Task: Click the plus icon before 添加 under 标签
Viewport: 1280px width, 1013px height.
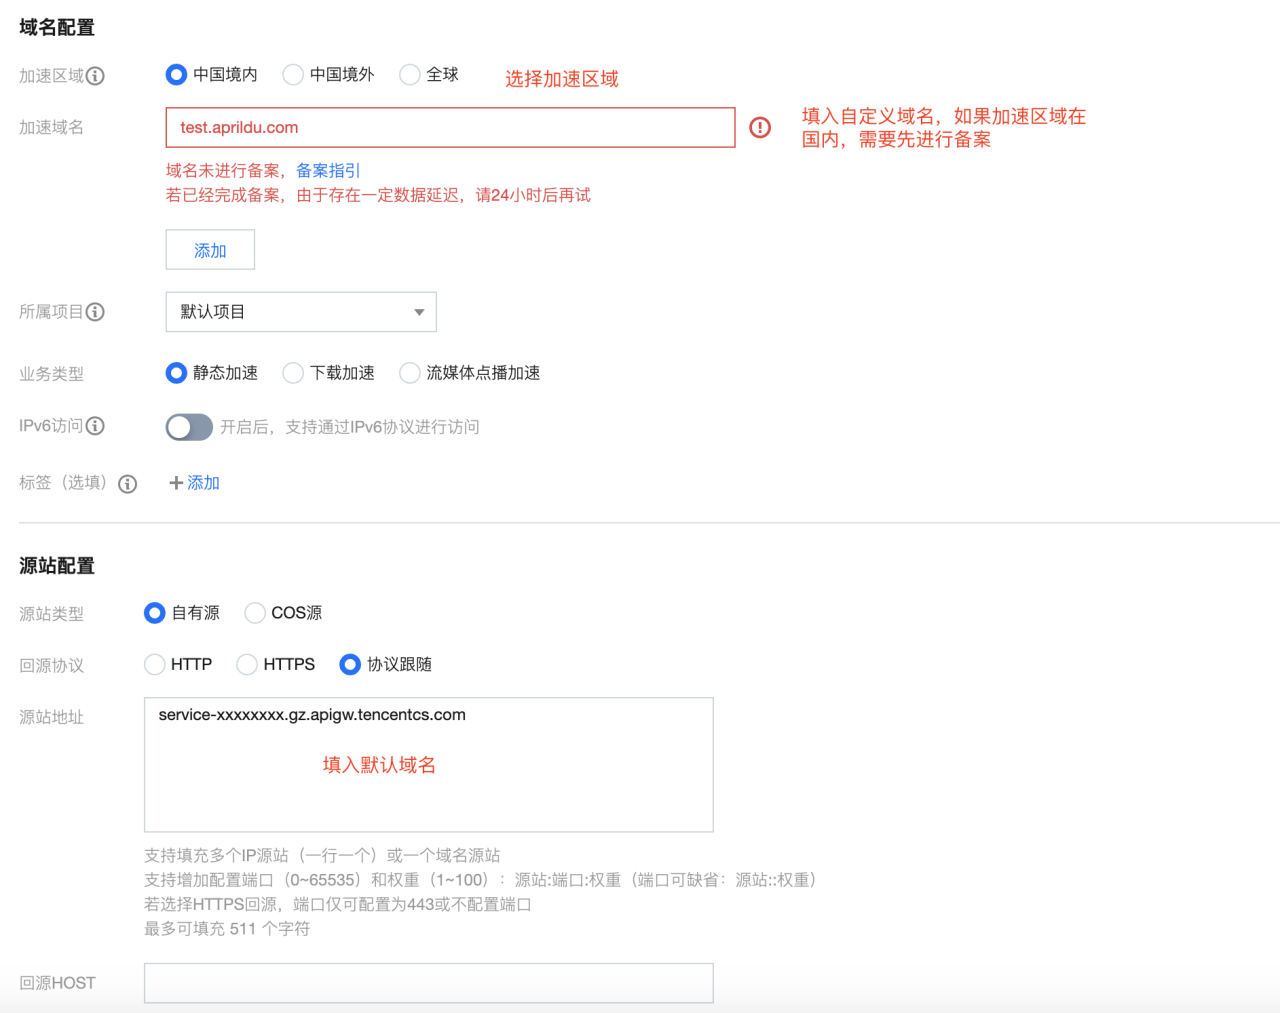Action: [x=176, y=482]
